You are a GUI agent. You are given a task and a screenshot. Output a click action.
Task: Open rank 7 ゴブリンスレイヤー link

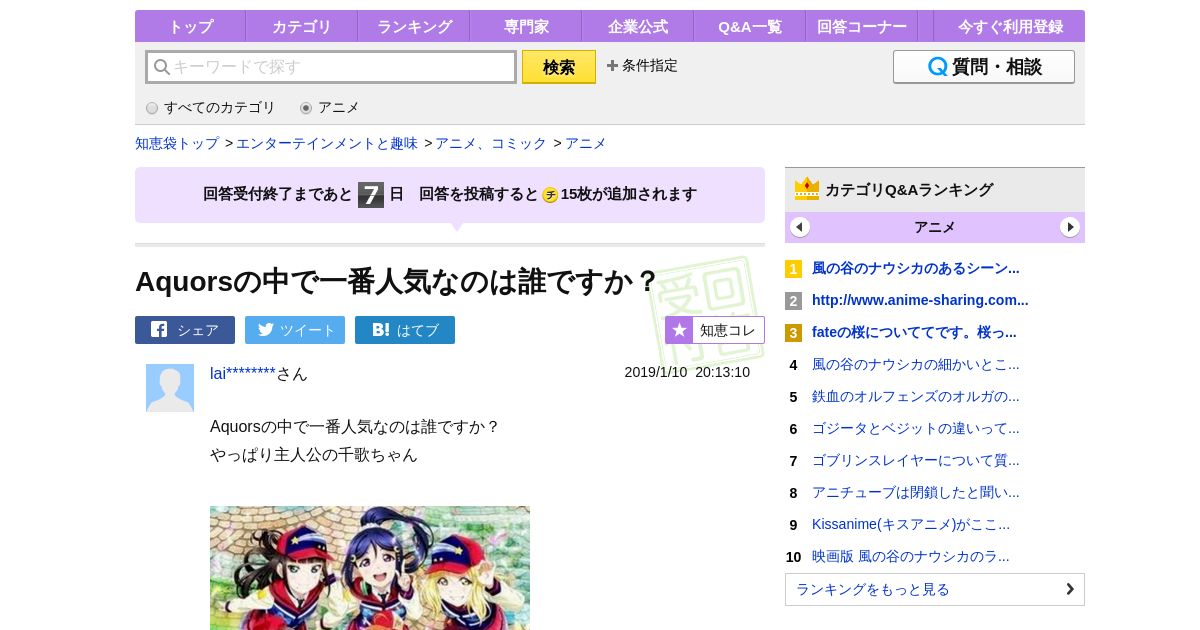(916, 460)
